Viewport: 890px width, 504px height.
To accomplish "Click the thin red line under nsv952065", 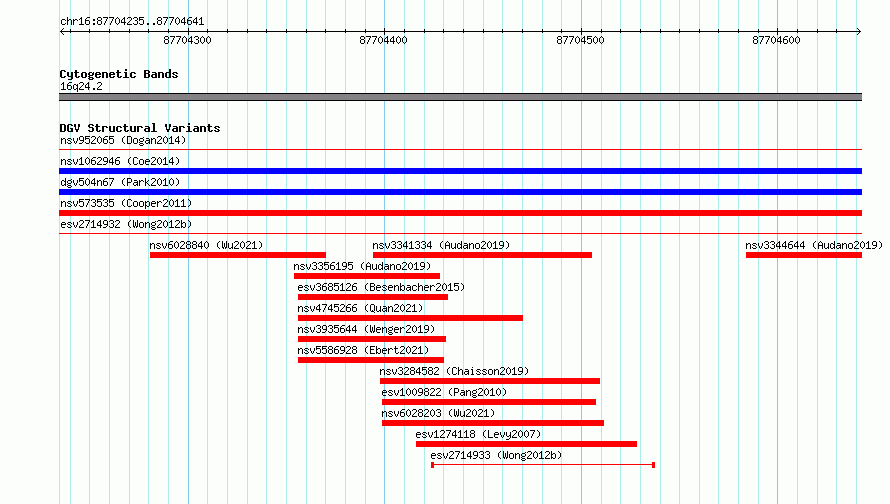I will (460, 150).
